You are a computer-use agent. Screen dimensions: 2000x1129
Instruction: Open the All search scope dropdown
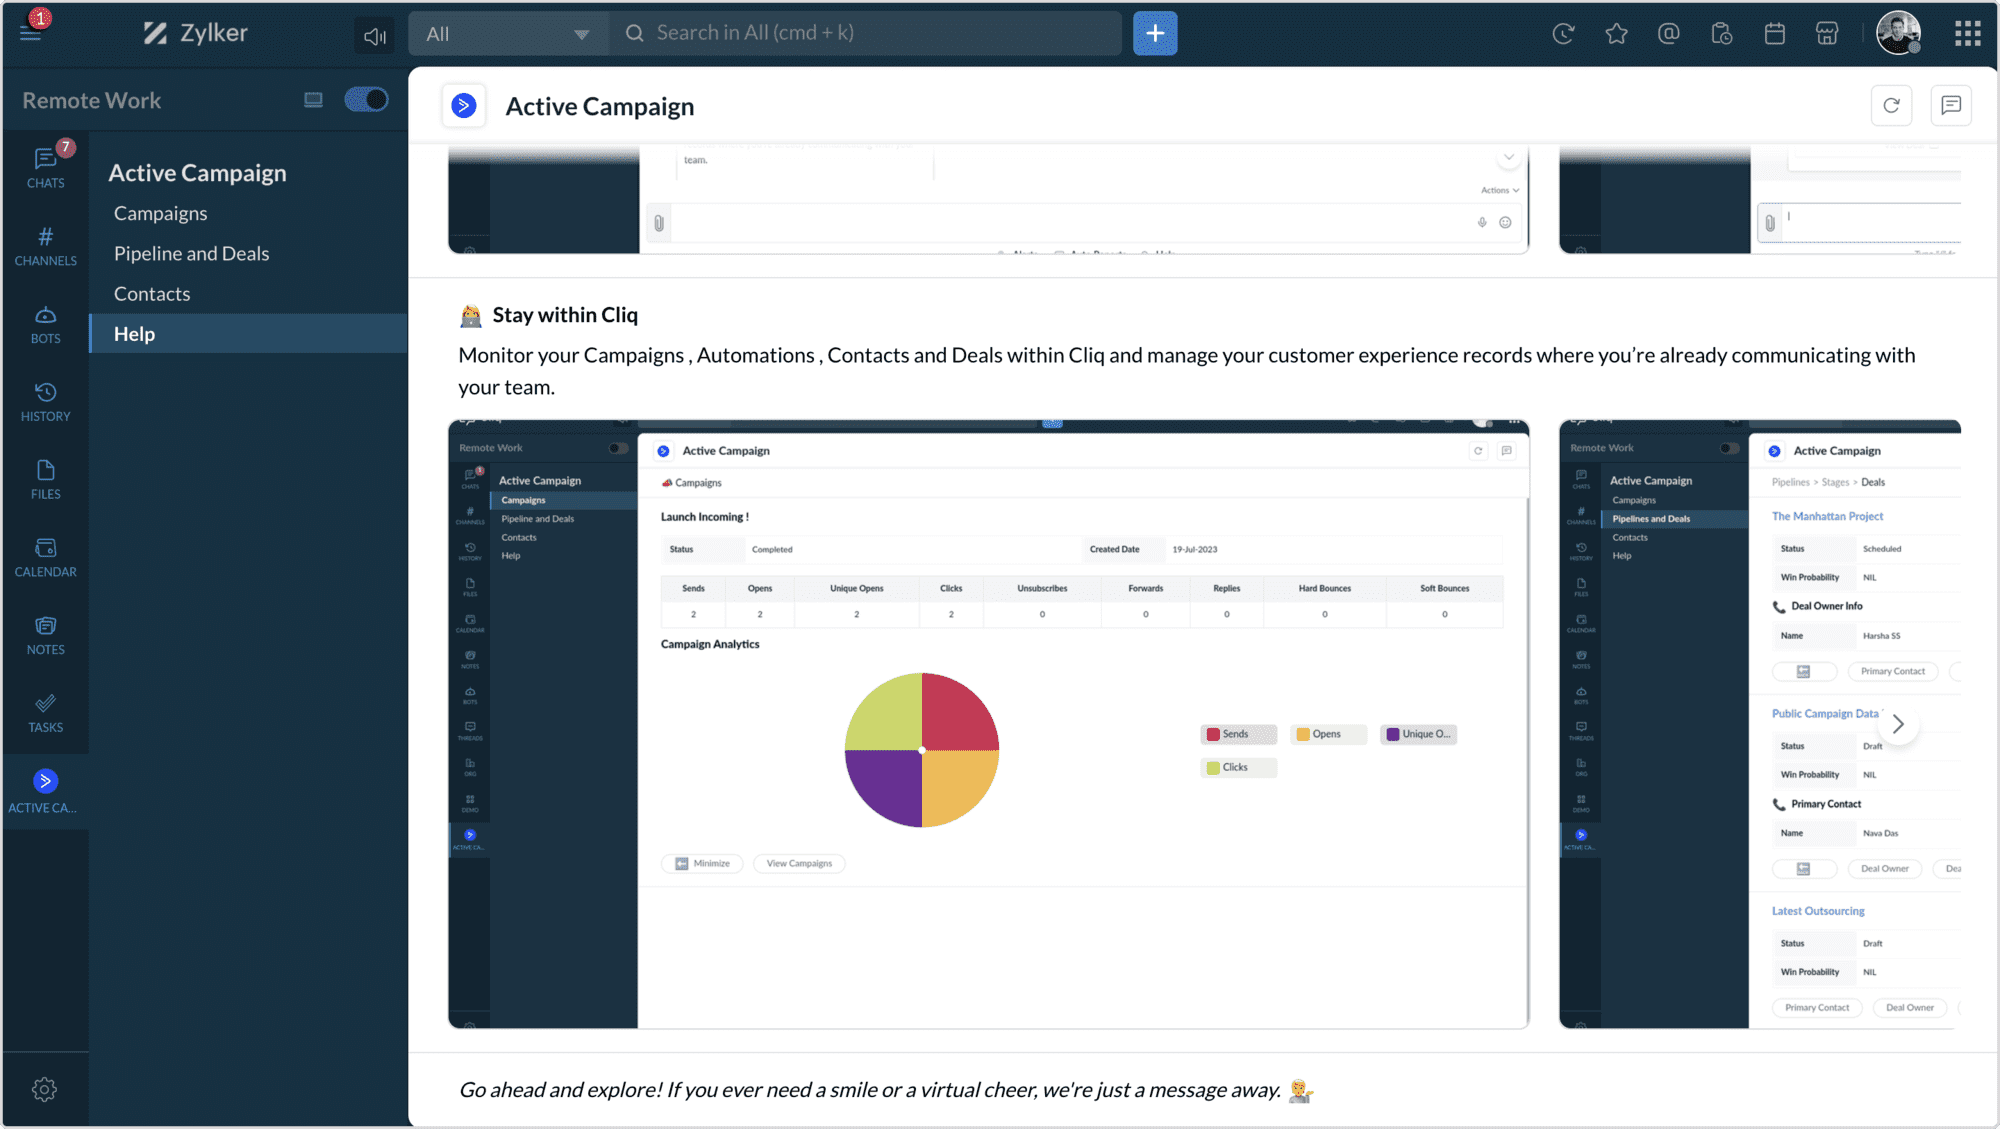[x=508, y=34]
